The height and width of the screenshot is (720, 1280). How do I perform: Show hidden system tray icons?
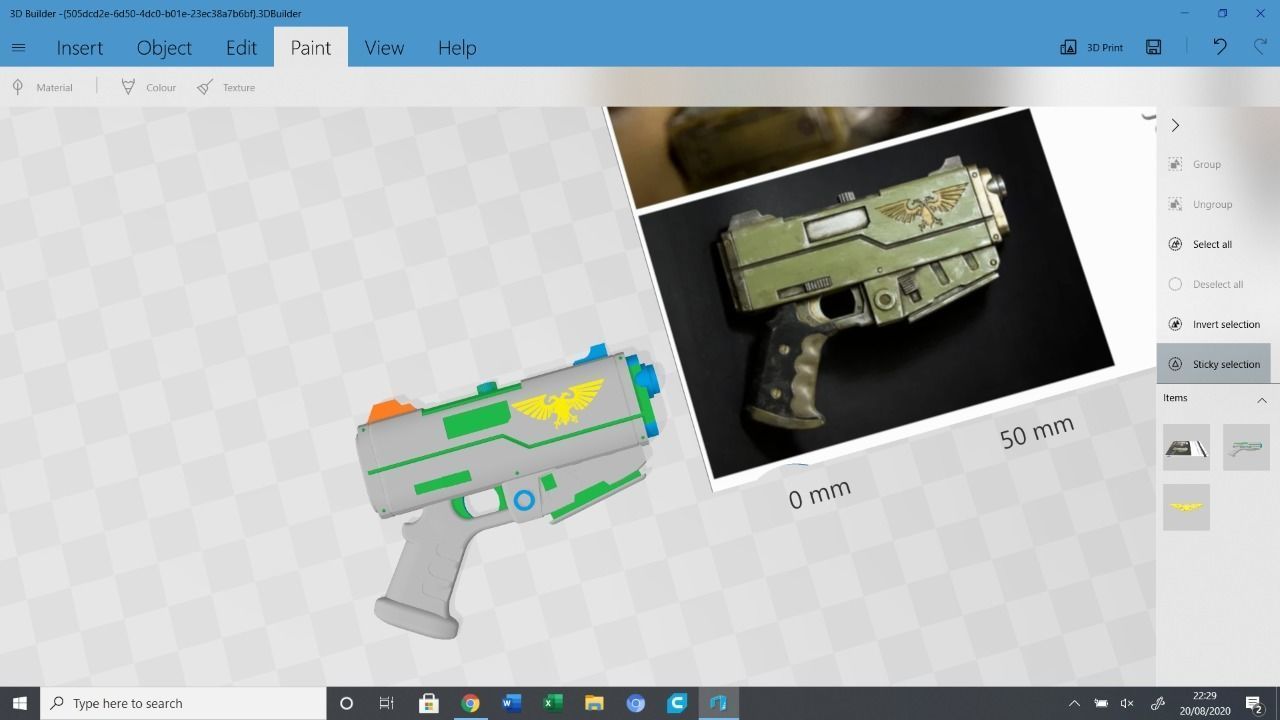[x=1074, y=703]
